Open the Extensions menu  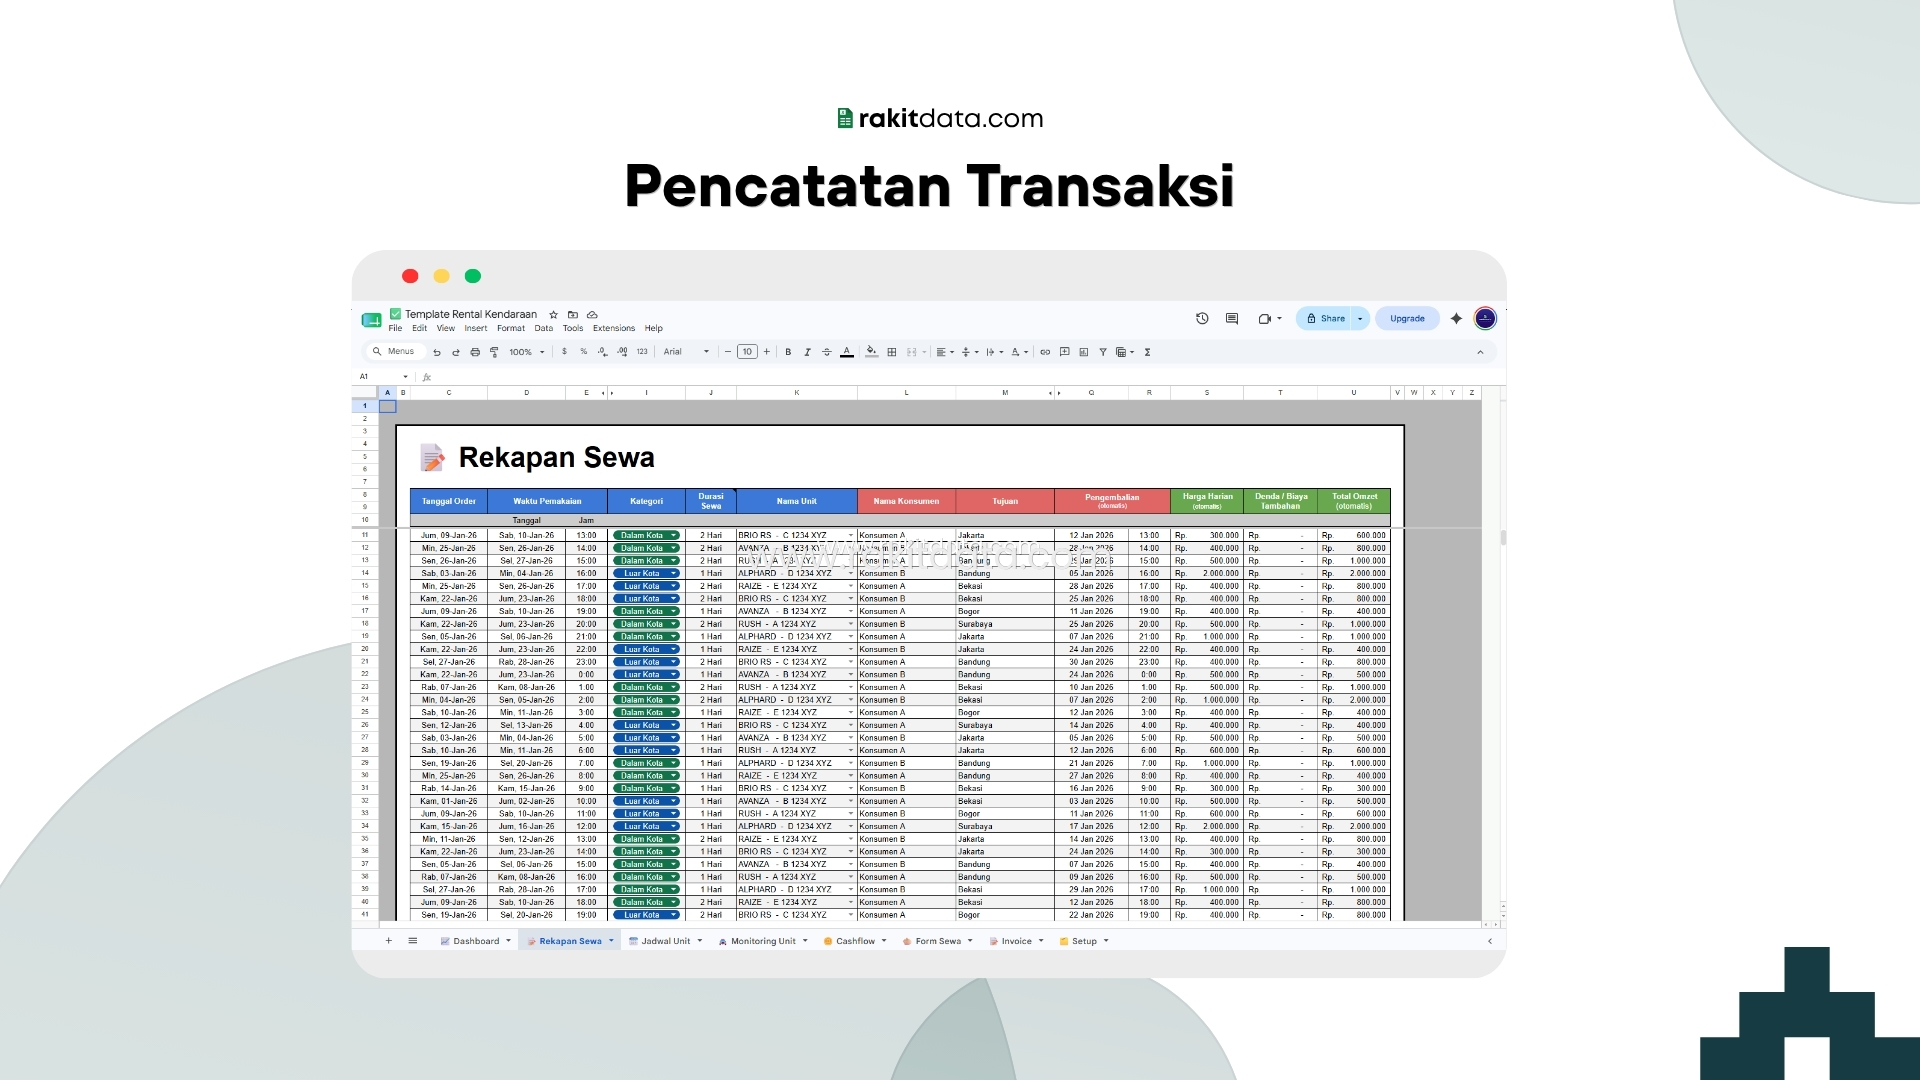coord(614,329)
